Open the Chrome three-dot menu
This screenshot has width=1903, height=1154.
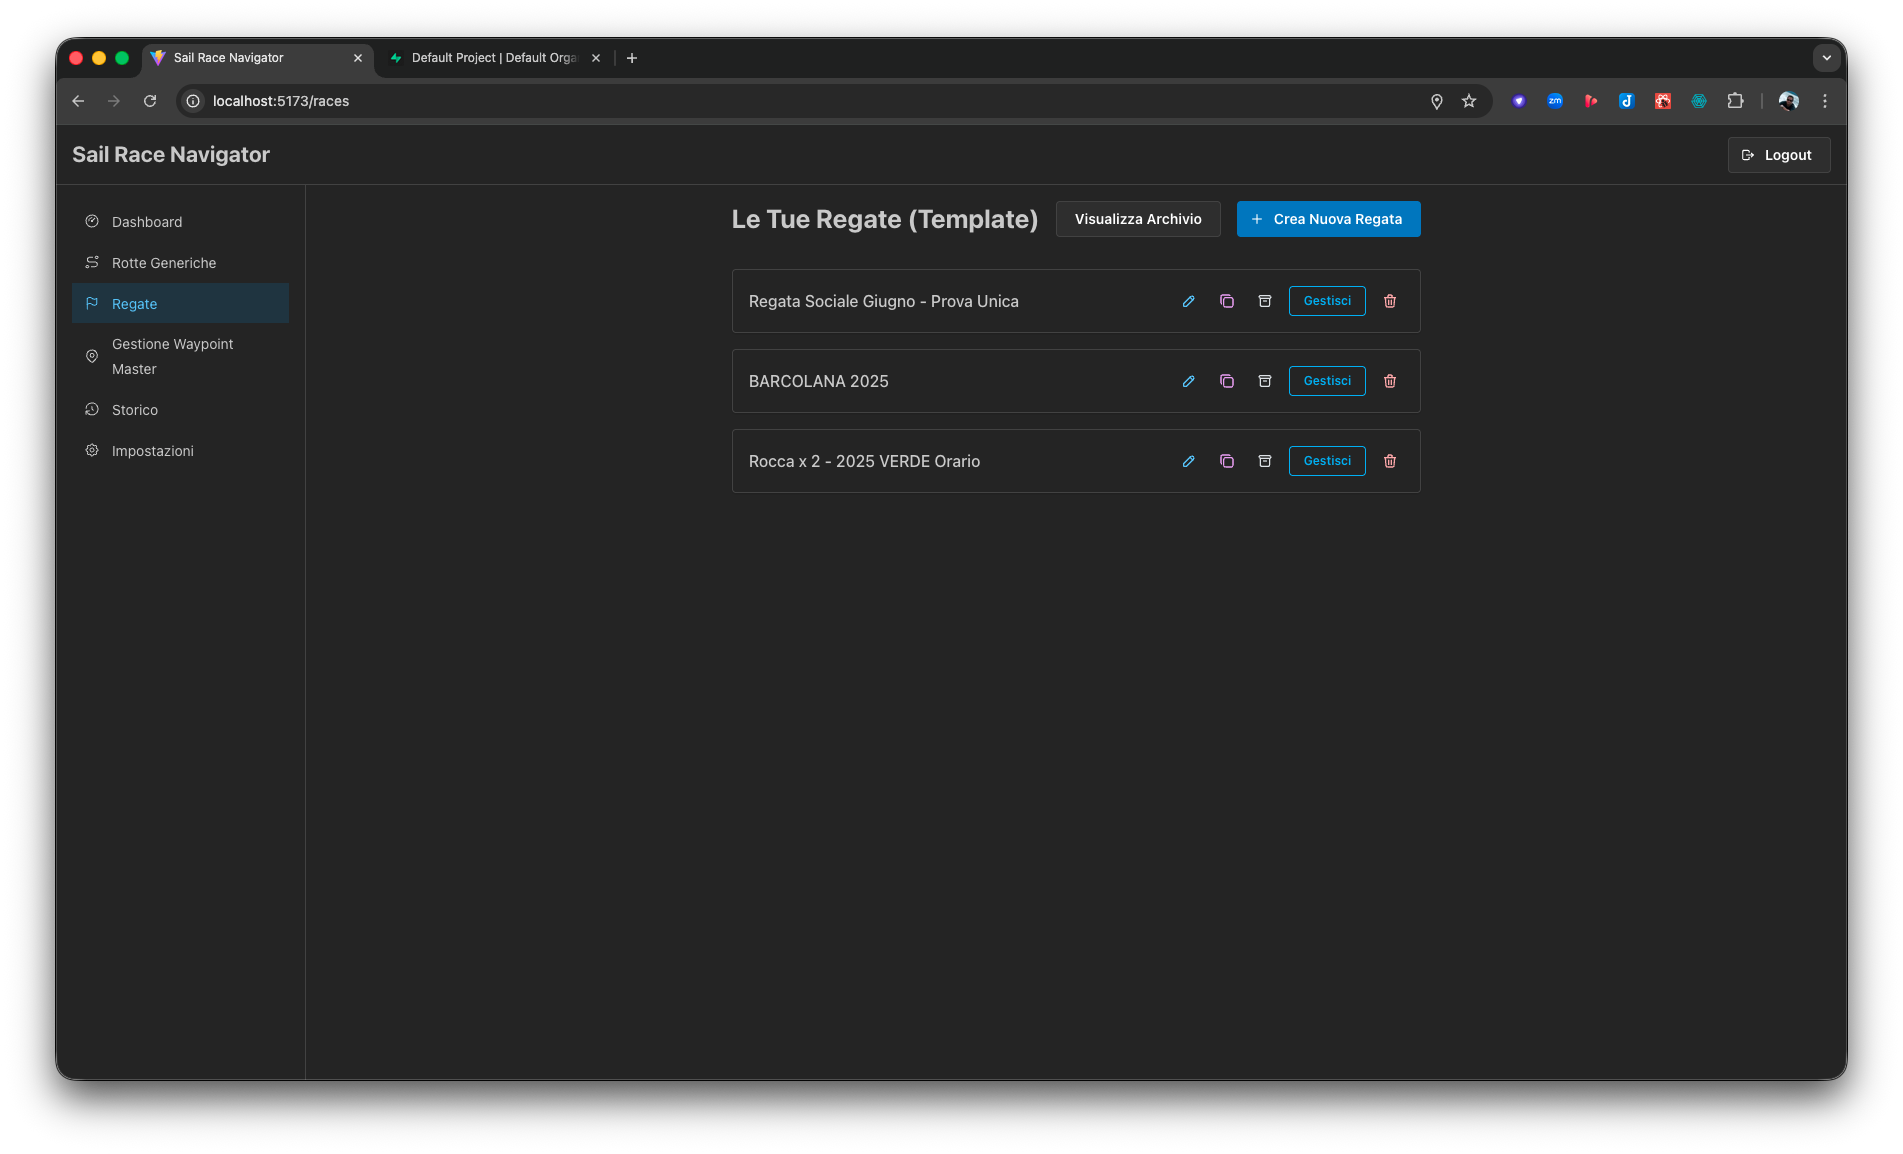pyautogui.click(x=1824, y=101)
